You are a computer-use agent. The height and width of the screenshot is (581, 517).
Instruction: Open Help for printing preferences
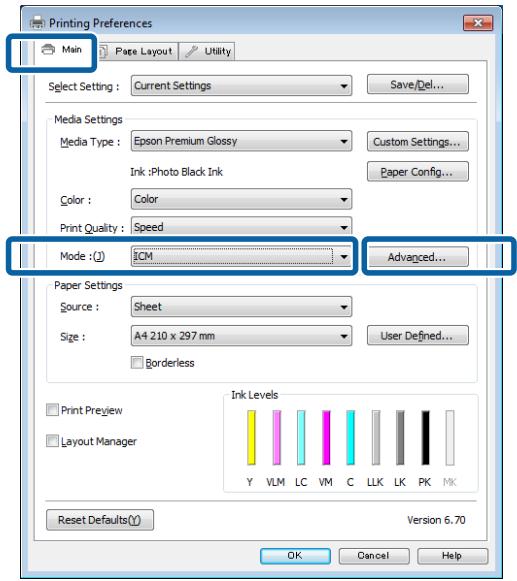pos(452,556)
